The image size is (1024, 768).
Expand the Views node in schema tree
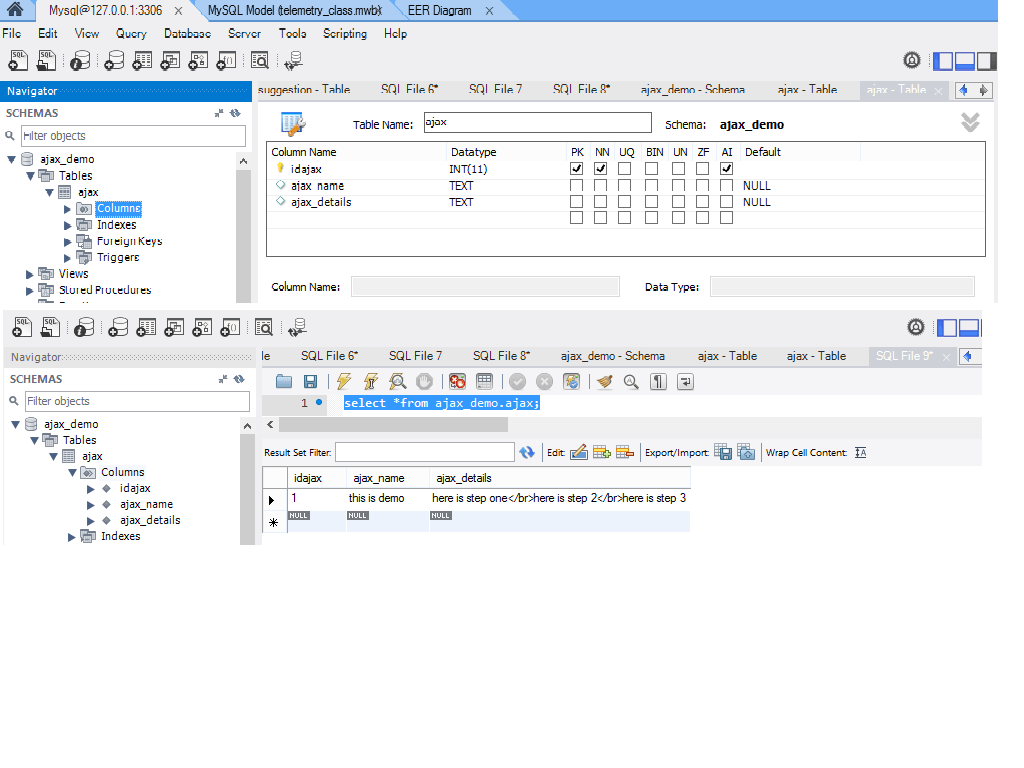pos(29,274)
